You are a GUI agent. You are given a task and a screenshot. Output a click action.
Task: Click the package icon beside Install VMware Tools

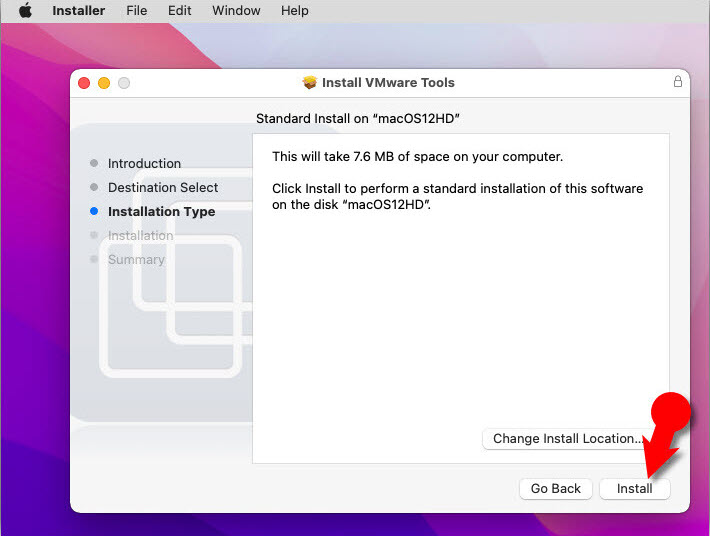[309, 83]
